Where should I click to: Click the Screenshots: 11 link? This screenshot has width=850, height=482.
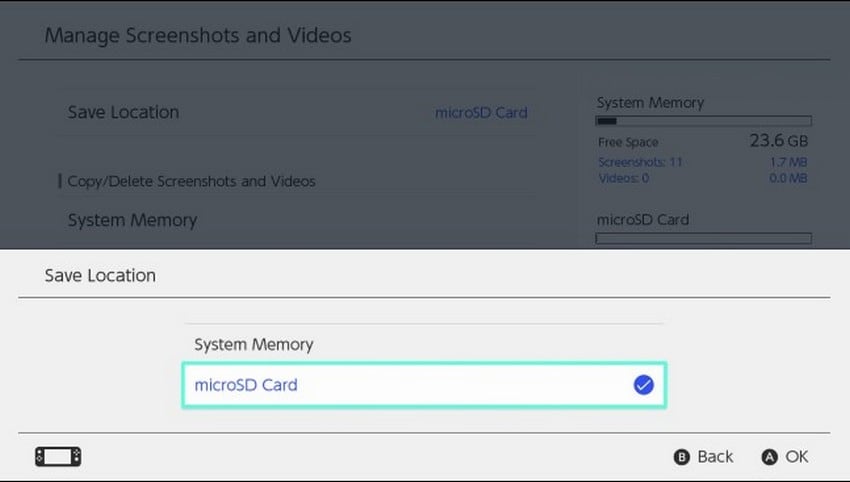click(x=640, y=162)
